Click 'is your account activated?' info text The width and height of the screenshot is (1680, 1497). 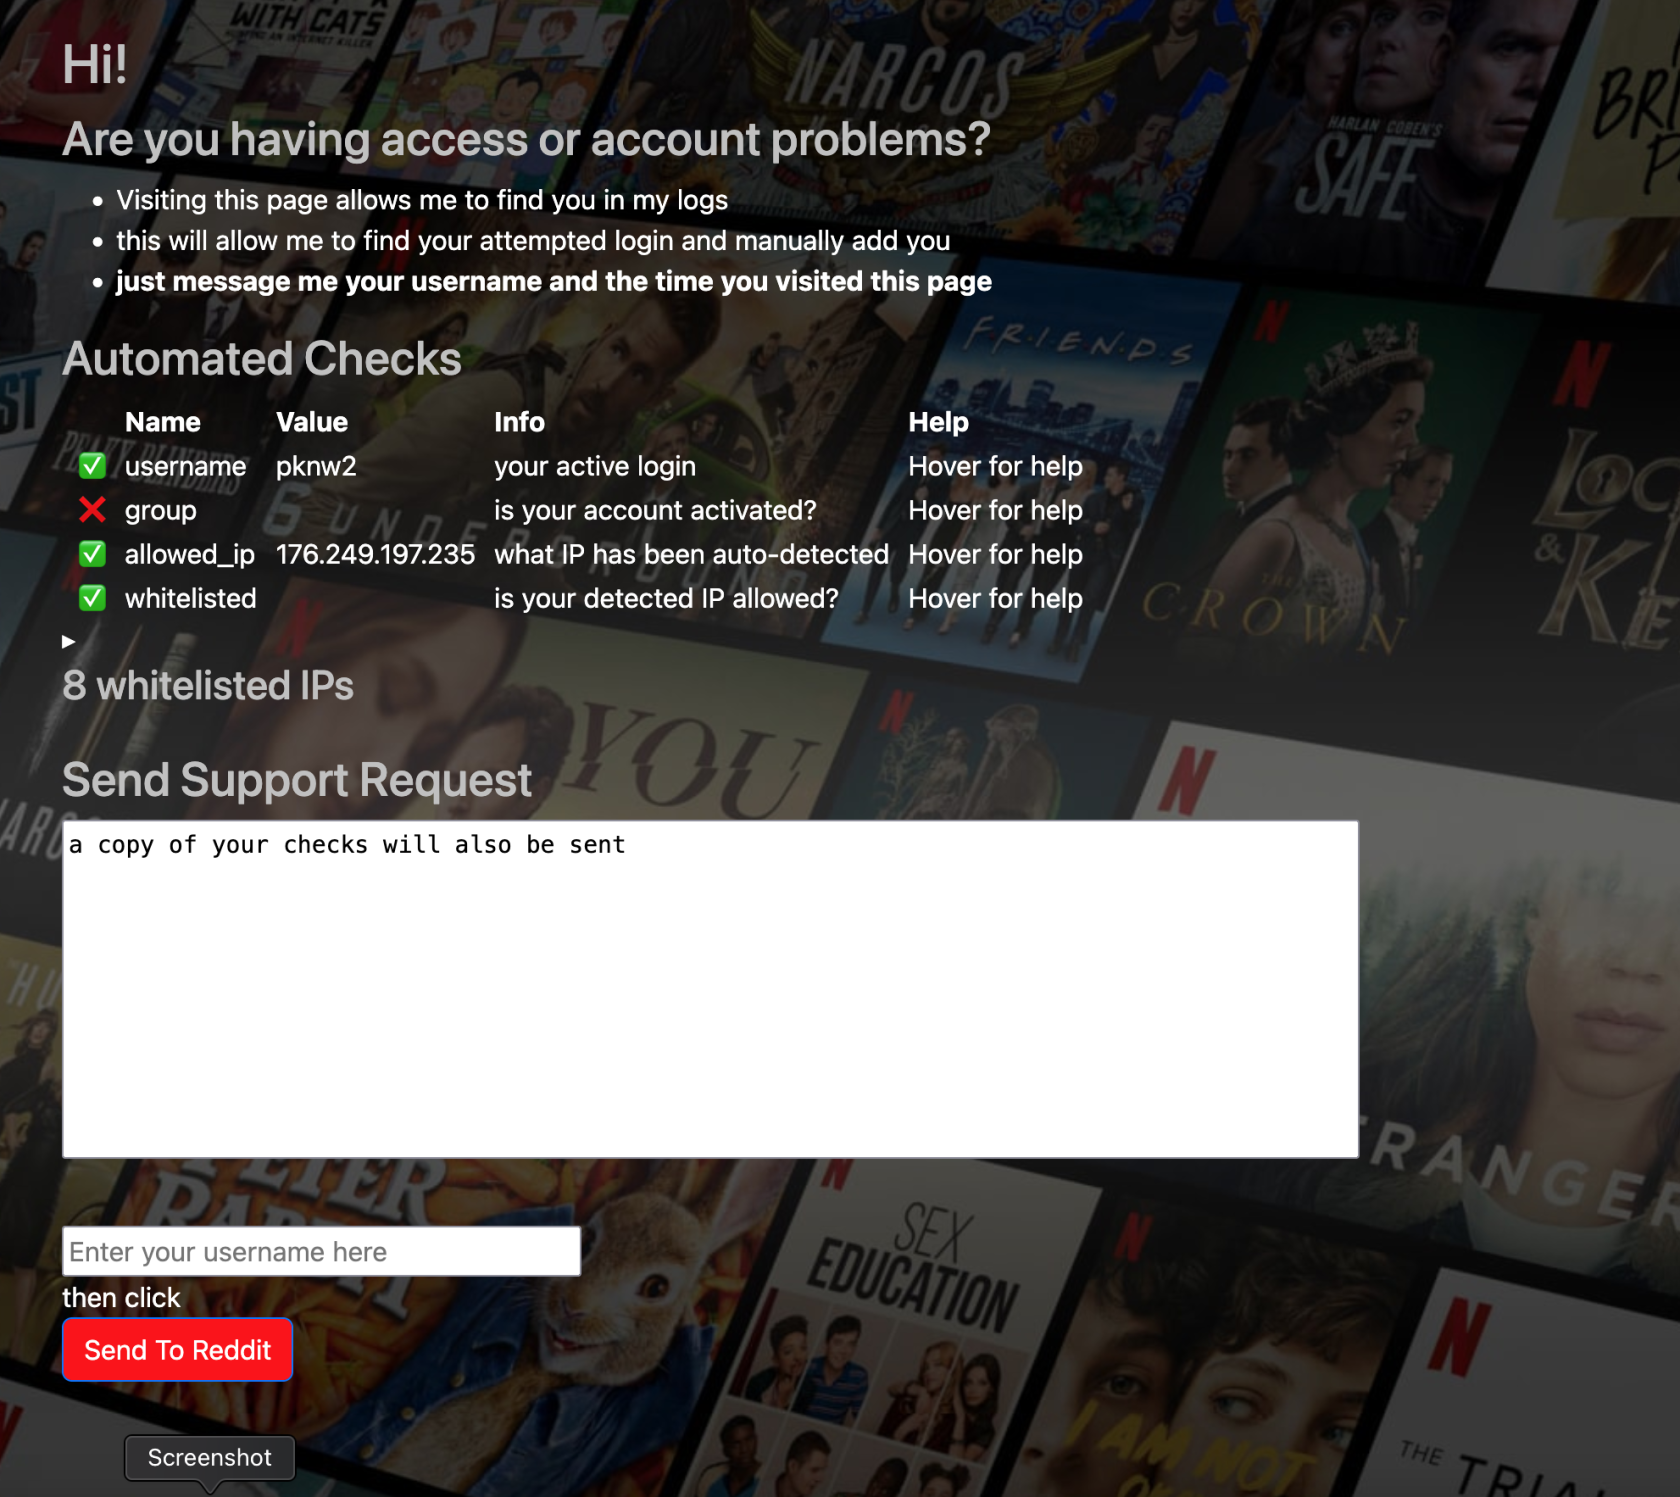pos(655,511)
